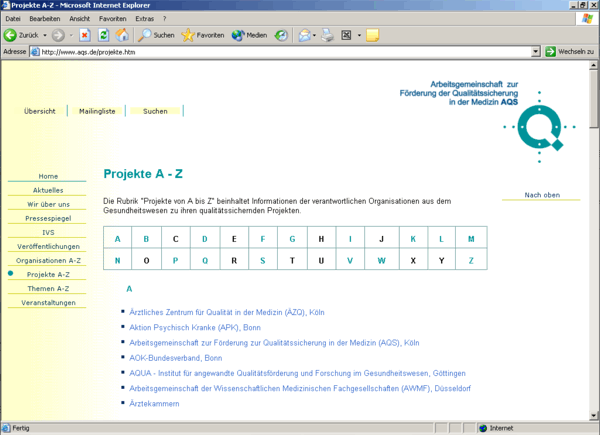
Task: Jump to letter W in alphabet table
Action: (382, 261)
